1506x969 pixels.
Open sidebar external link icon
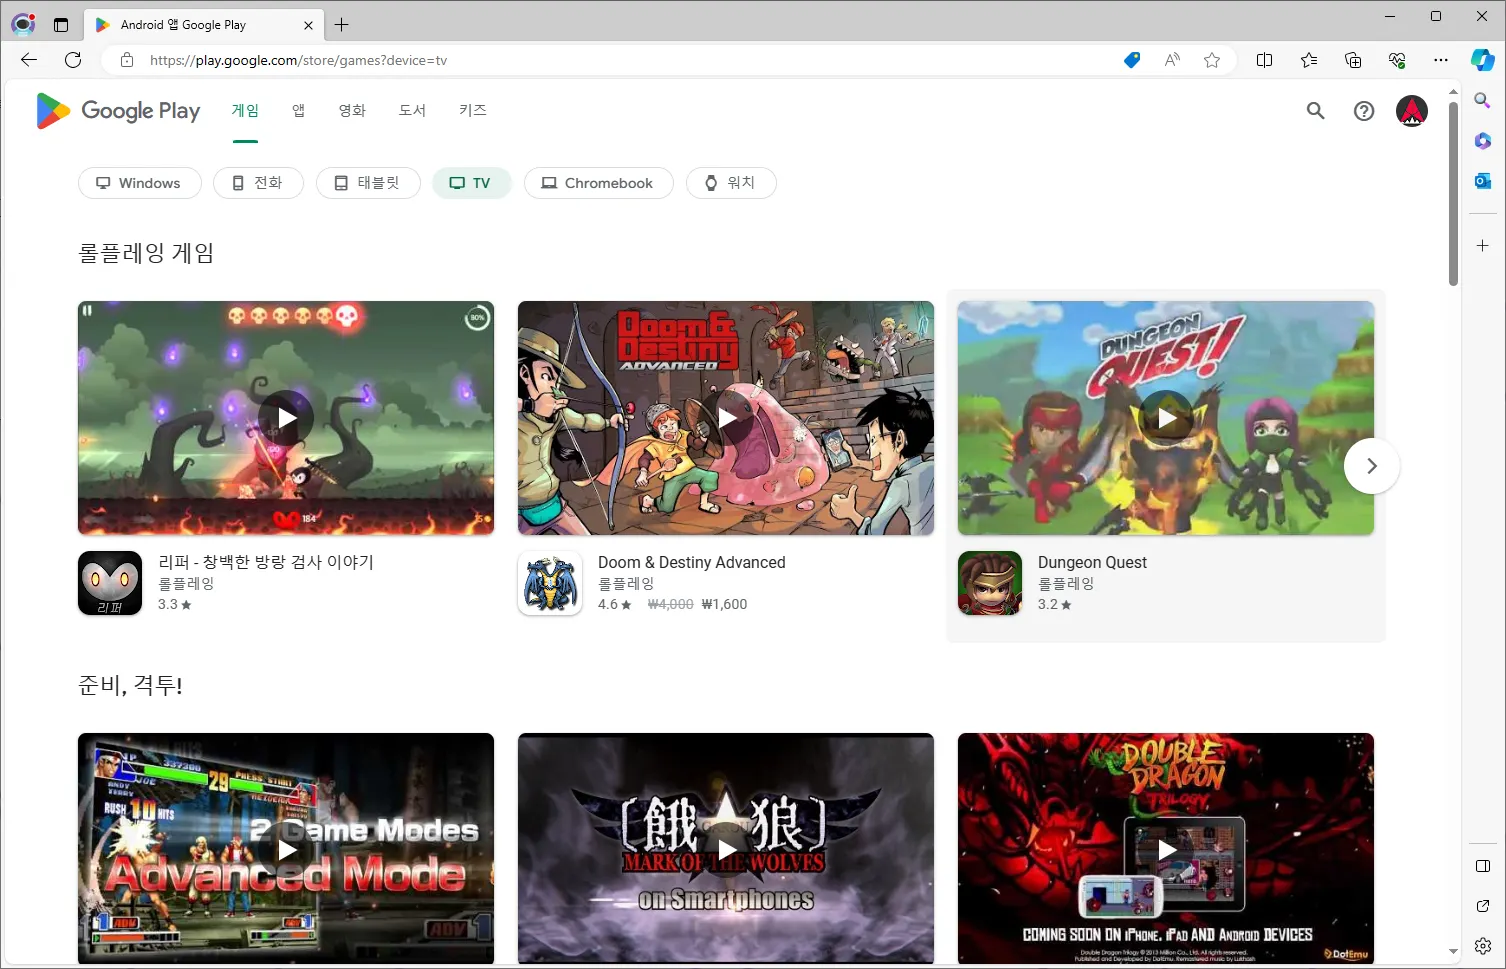(1483, 906)
